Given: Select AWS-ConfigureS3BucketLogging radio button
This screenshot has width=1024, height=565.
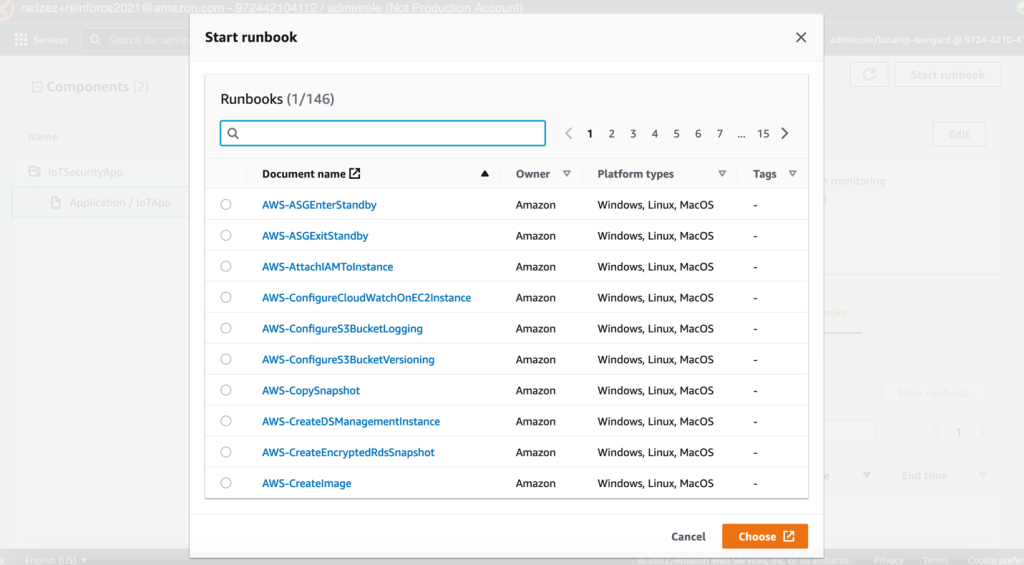Looking at the screenshot, I should (x=226, y=328).
